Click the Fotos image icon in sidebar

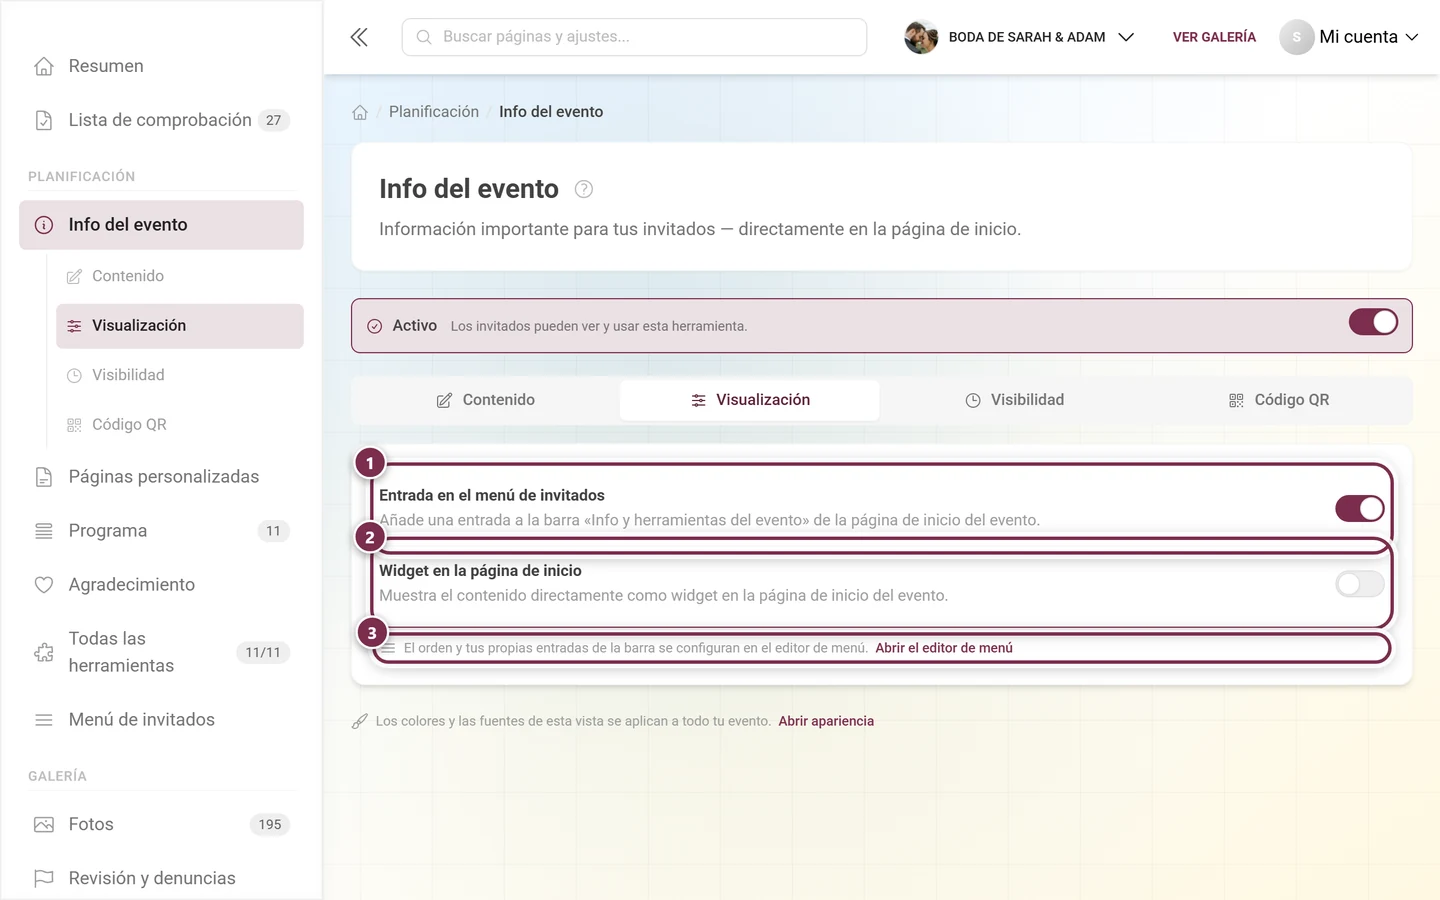click(x=44, y=825)
